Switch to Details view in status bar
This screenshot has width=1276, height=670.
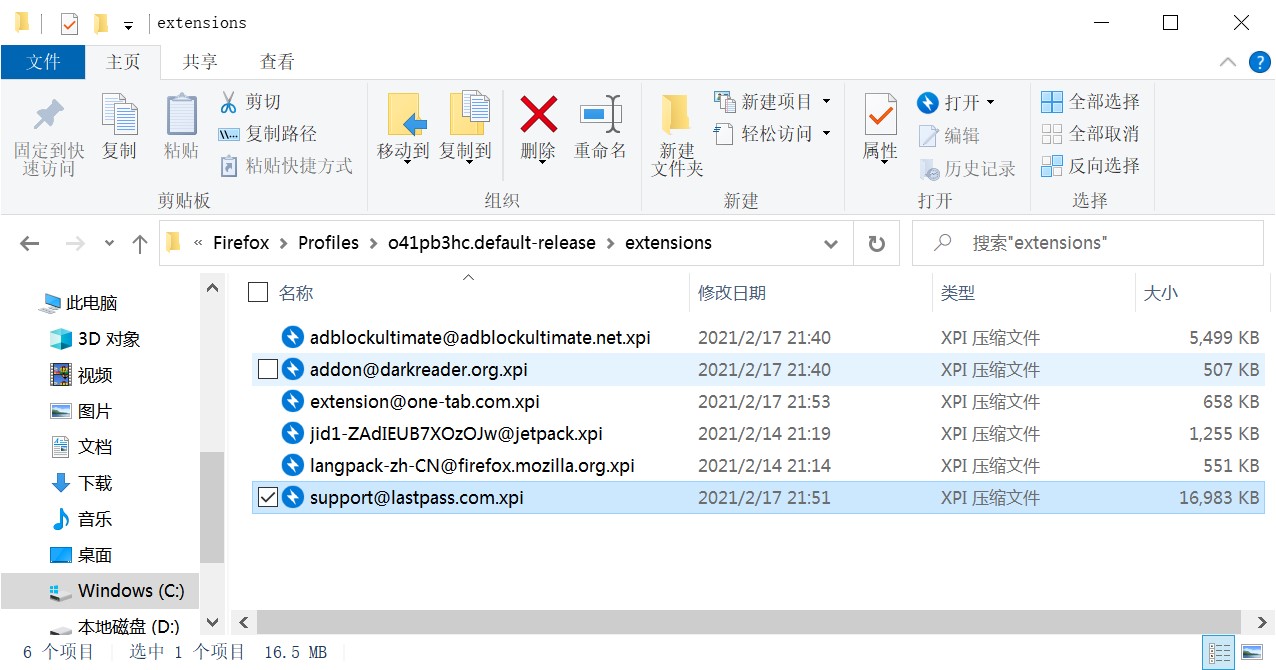1220,653
